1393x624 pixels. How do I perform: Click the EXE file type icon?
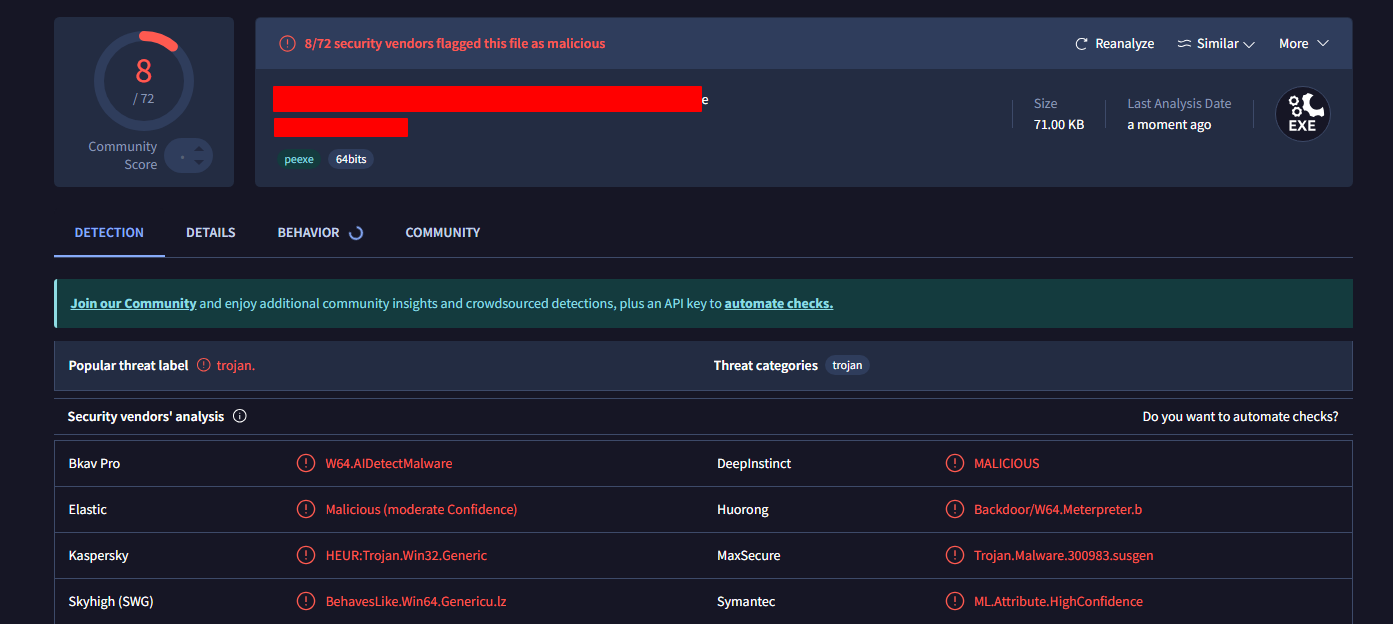tap(1302, 114)
